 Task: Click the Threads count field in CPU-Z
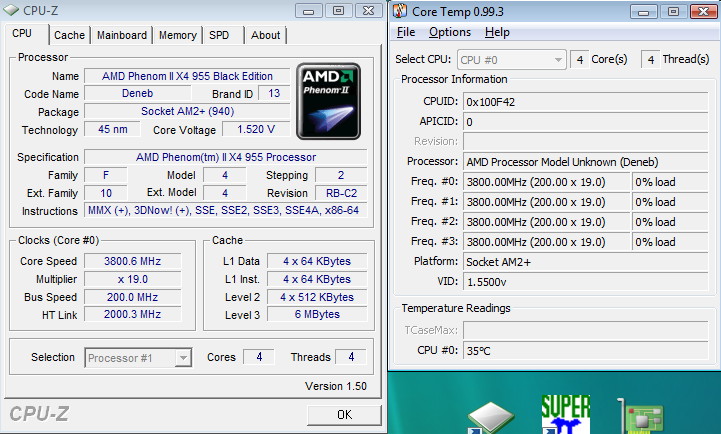(x=351, y=357)
